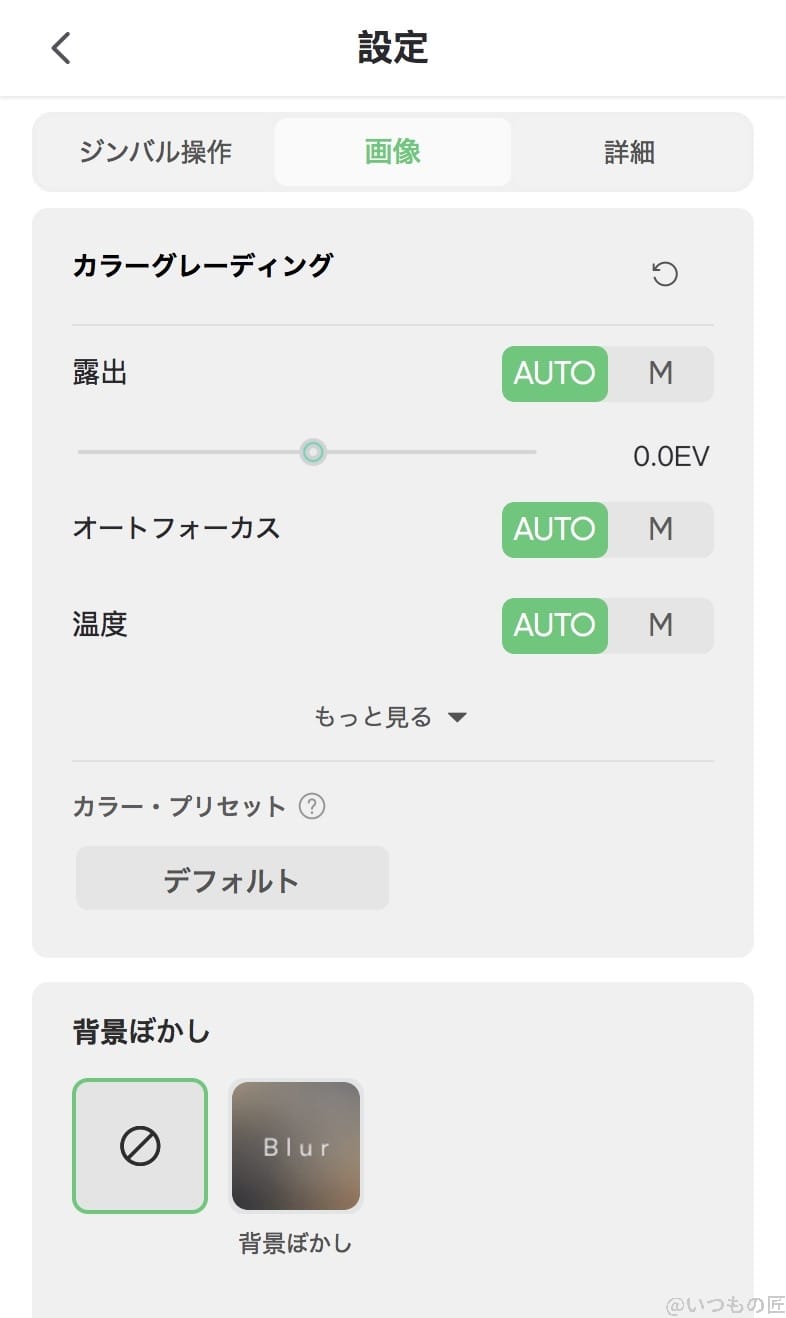The height and width of the screenshot is (1318, 786).
Task: Open the color preset help icon
Action: [x=312, y=806]
